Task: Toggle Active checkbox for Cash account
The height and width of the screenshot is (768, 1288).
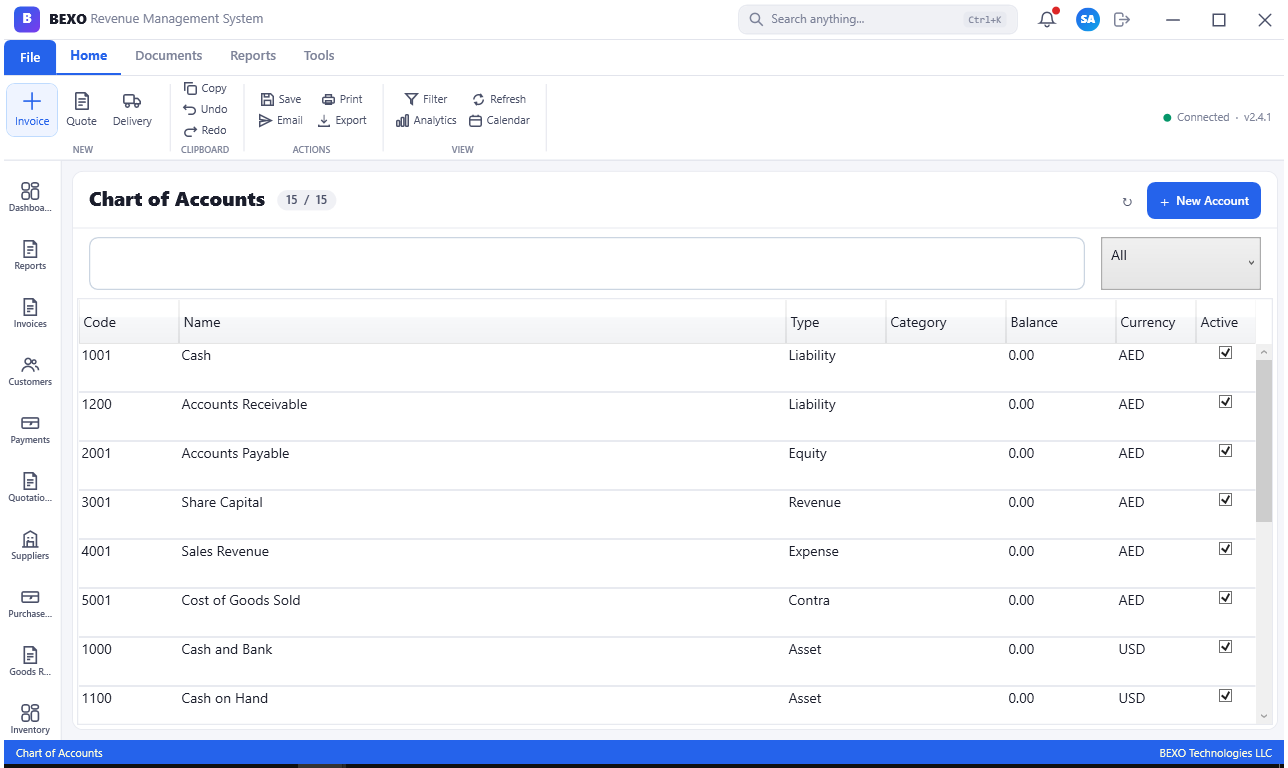Action: coord(1225,353)
